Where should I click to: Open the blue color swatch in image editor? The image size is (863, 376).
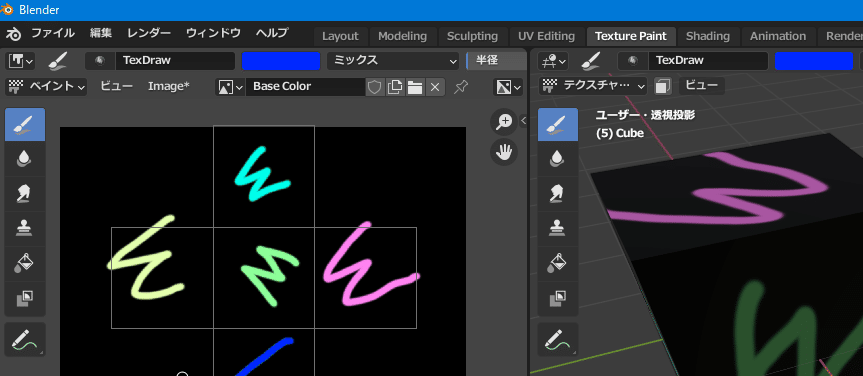(x=281, y=61)
